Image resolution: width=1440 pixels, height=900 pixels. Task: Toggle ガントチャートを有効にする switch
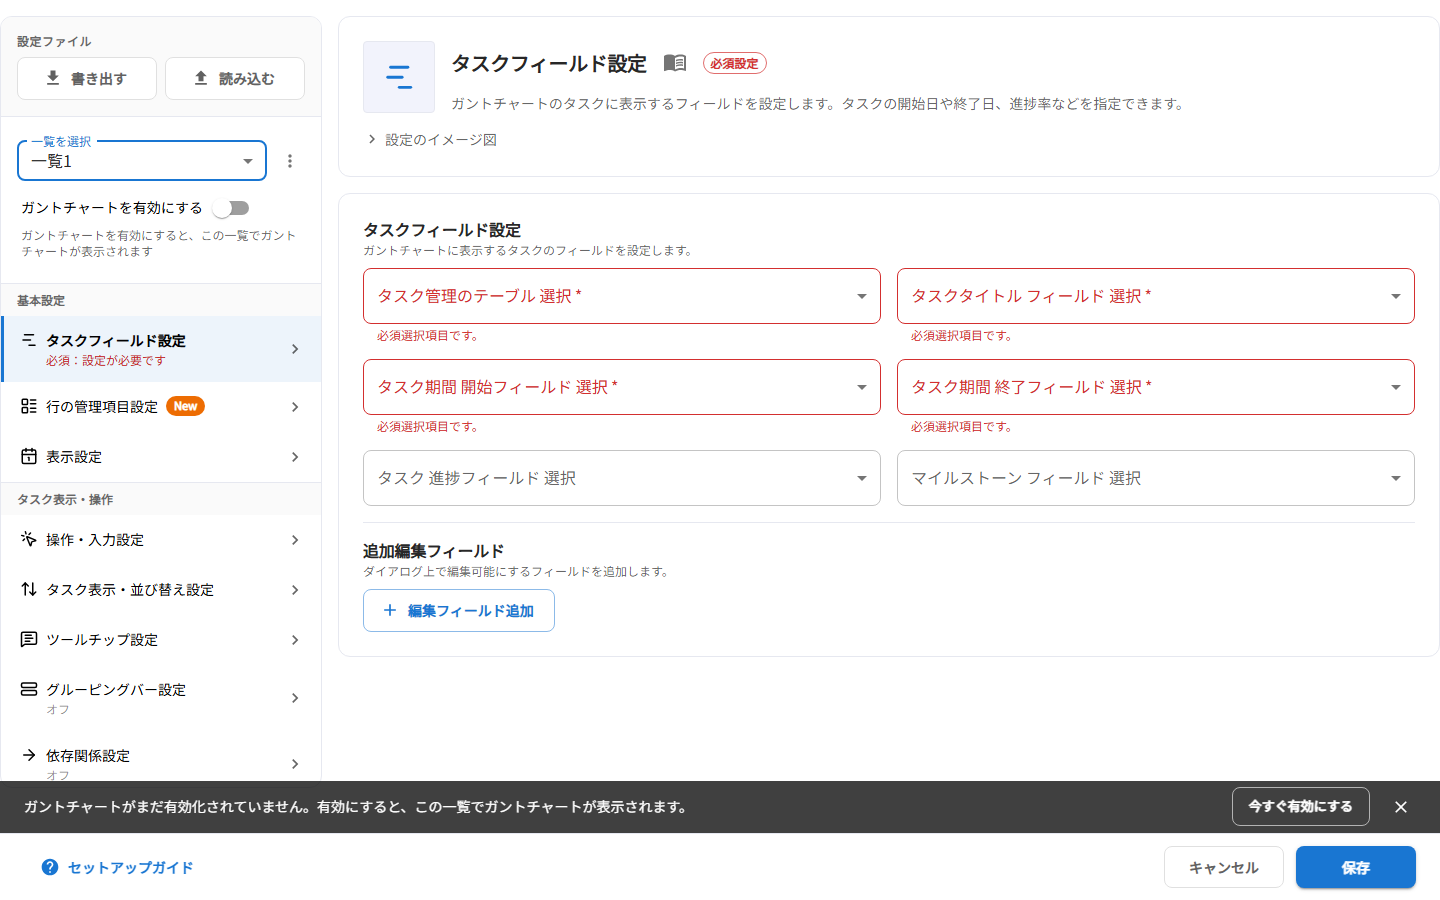tap(231, 208)
